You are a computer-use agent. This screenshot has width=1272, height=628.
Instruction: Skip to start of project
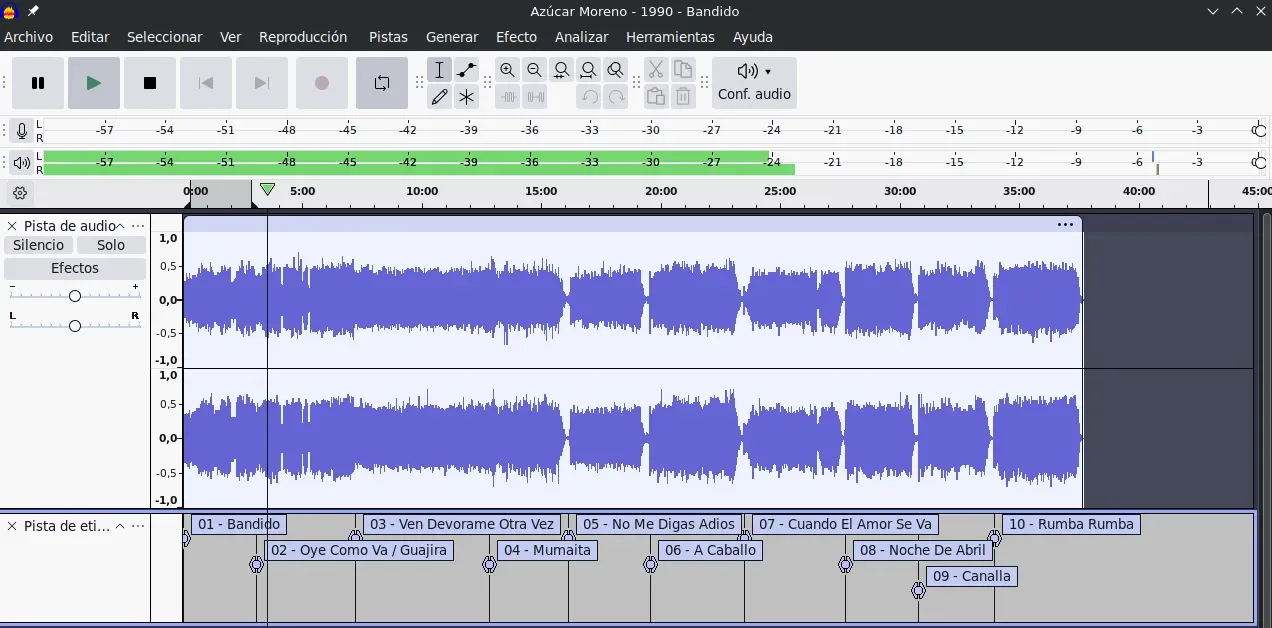click(x=206, y=83)
